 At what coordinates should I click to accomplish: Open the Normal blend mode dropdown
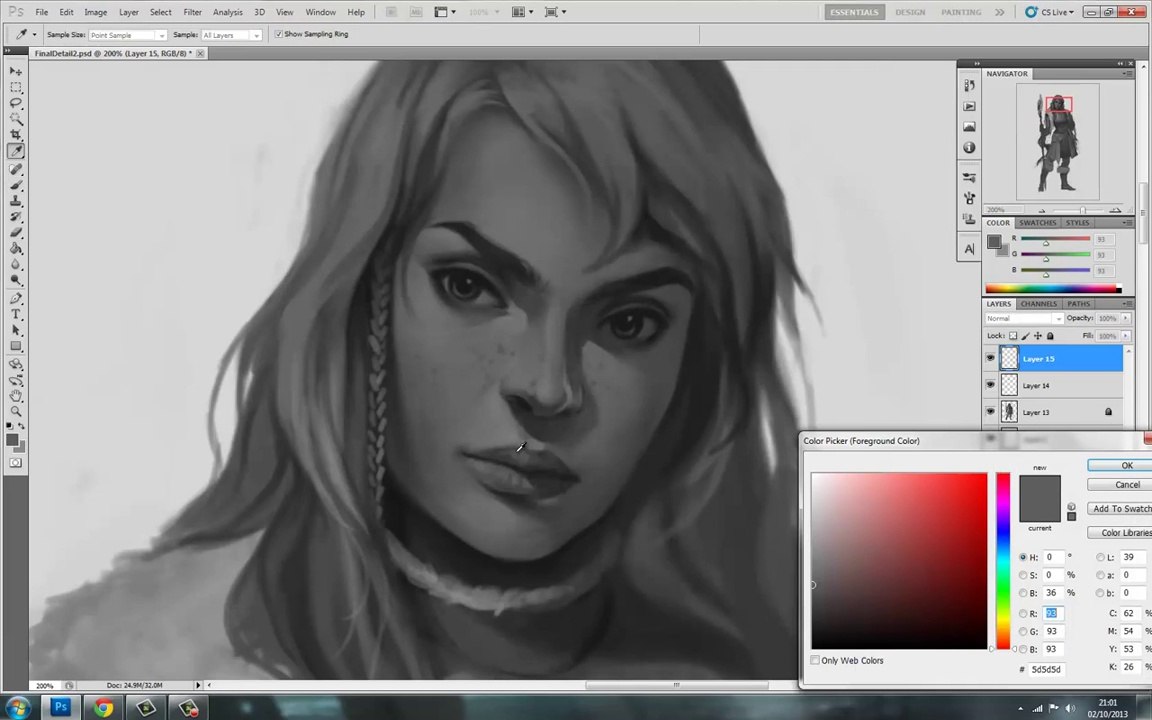click(1024, 318)
